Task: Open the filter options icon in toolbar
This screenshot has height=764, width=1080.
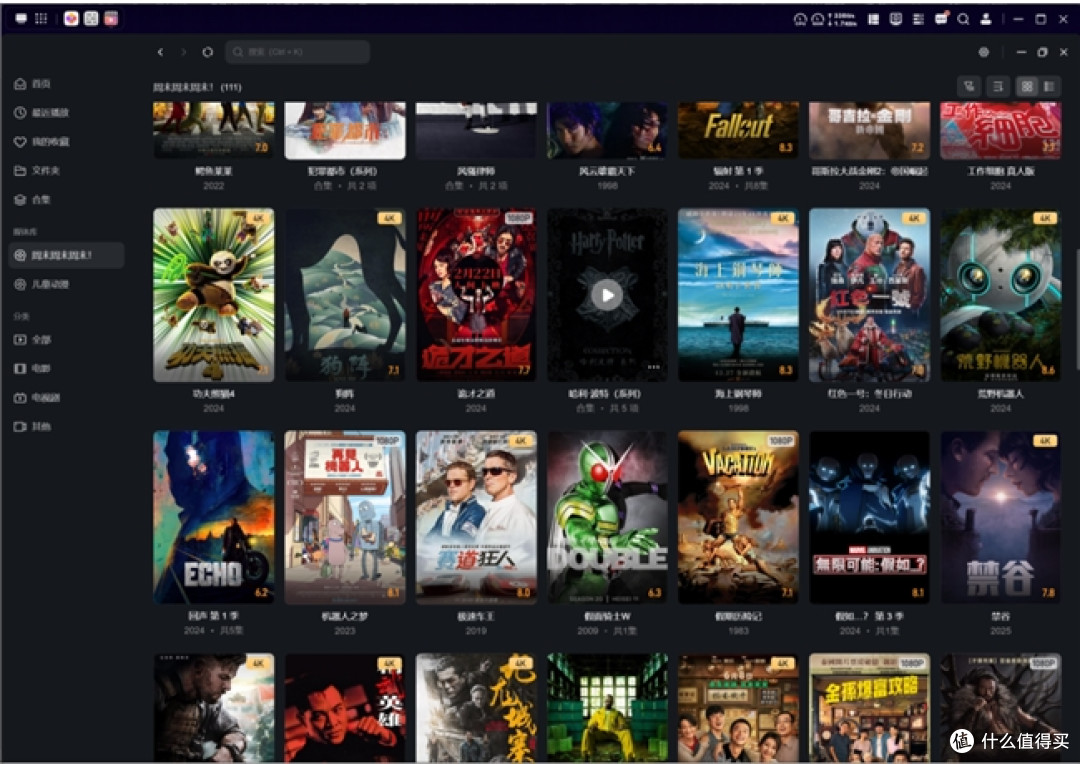Action: coord(970,87)
